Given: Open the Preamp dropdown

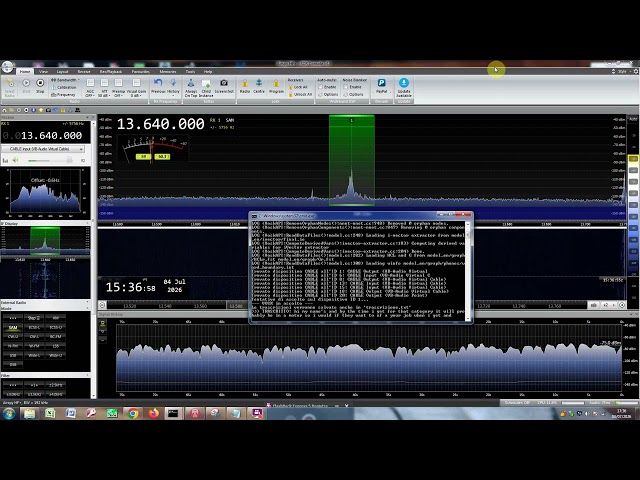Looking at the screenshot, I should 118,87.
